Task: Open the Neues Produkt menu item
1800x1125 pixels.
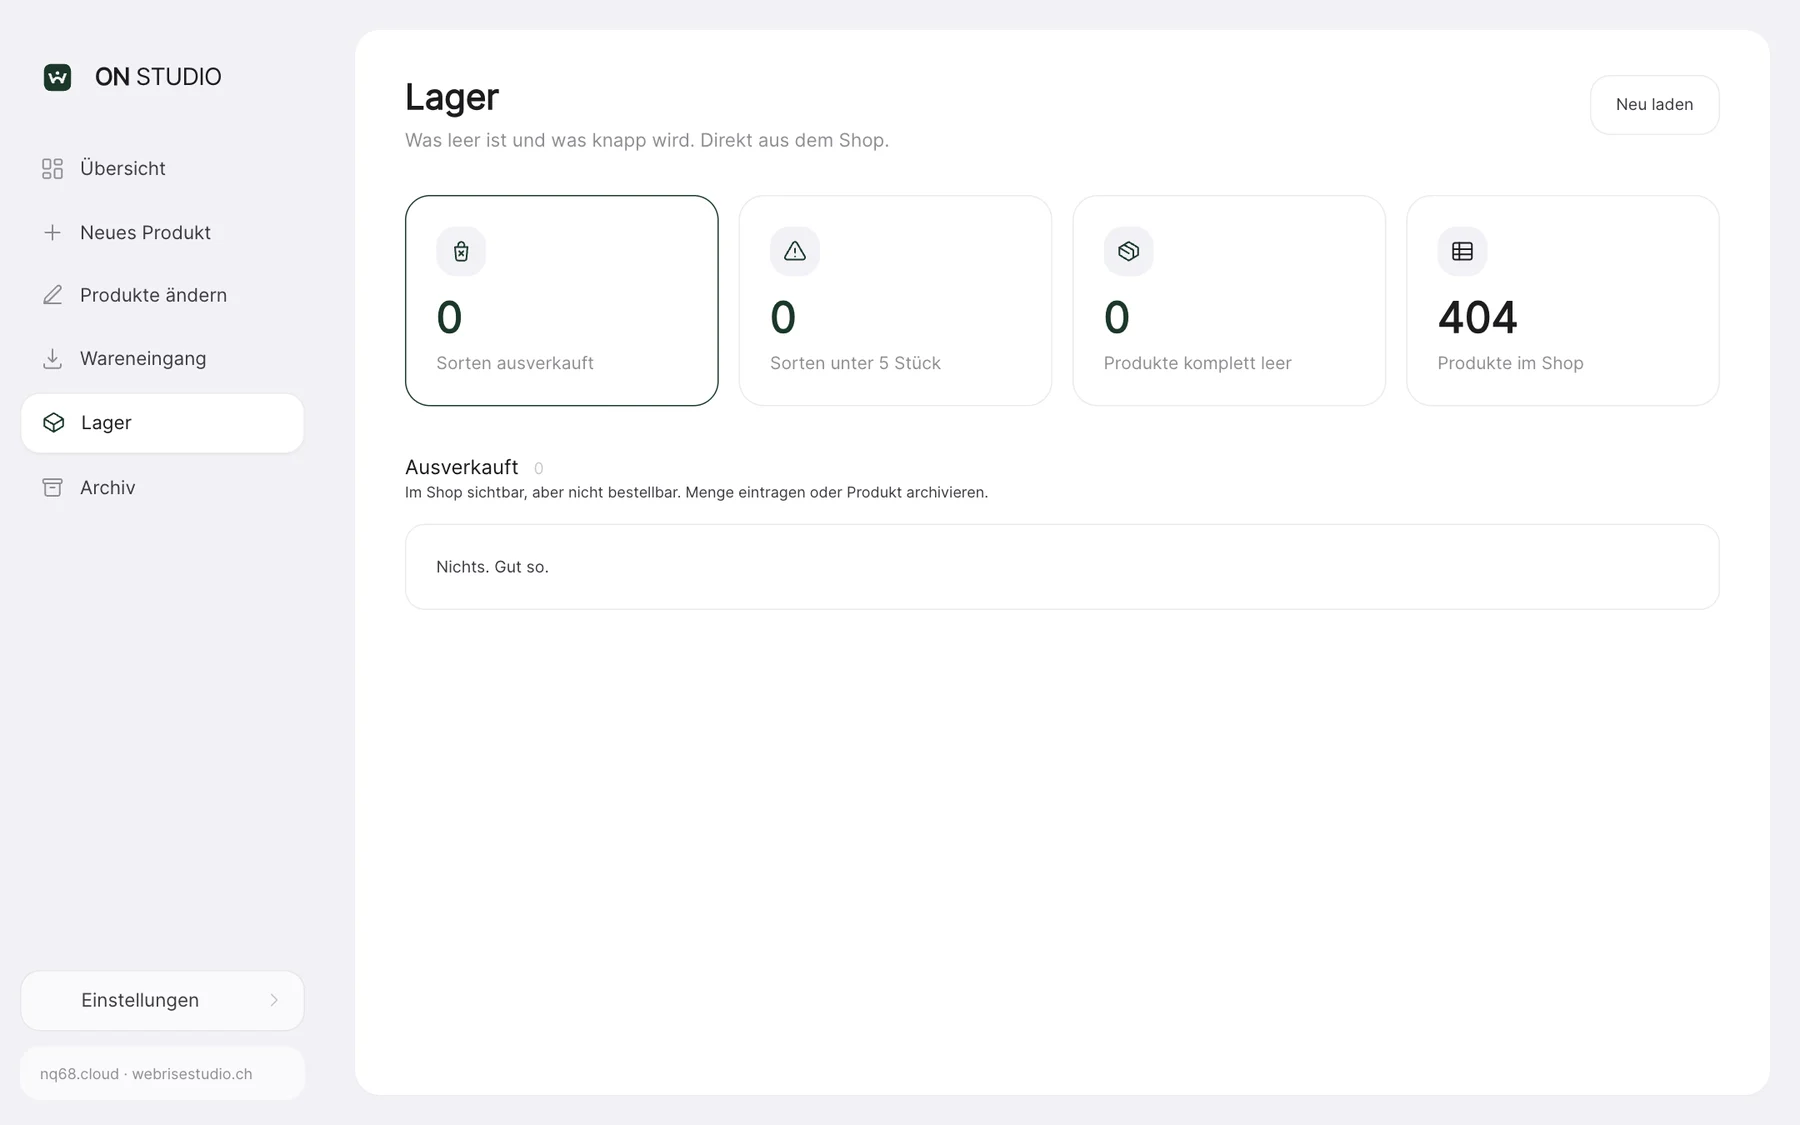Action: (162, 233)
